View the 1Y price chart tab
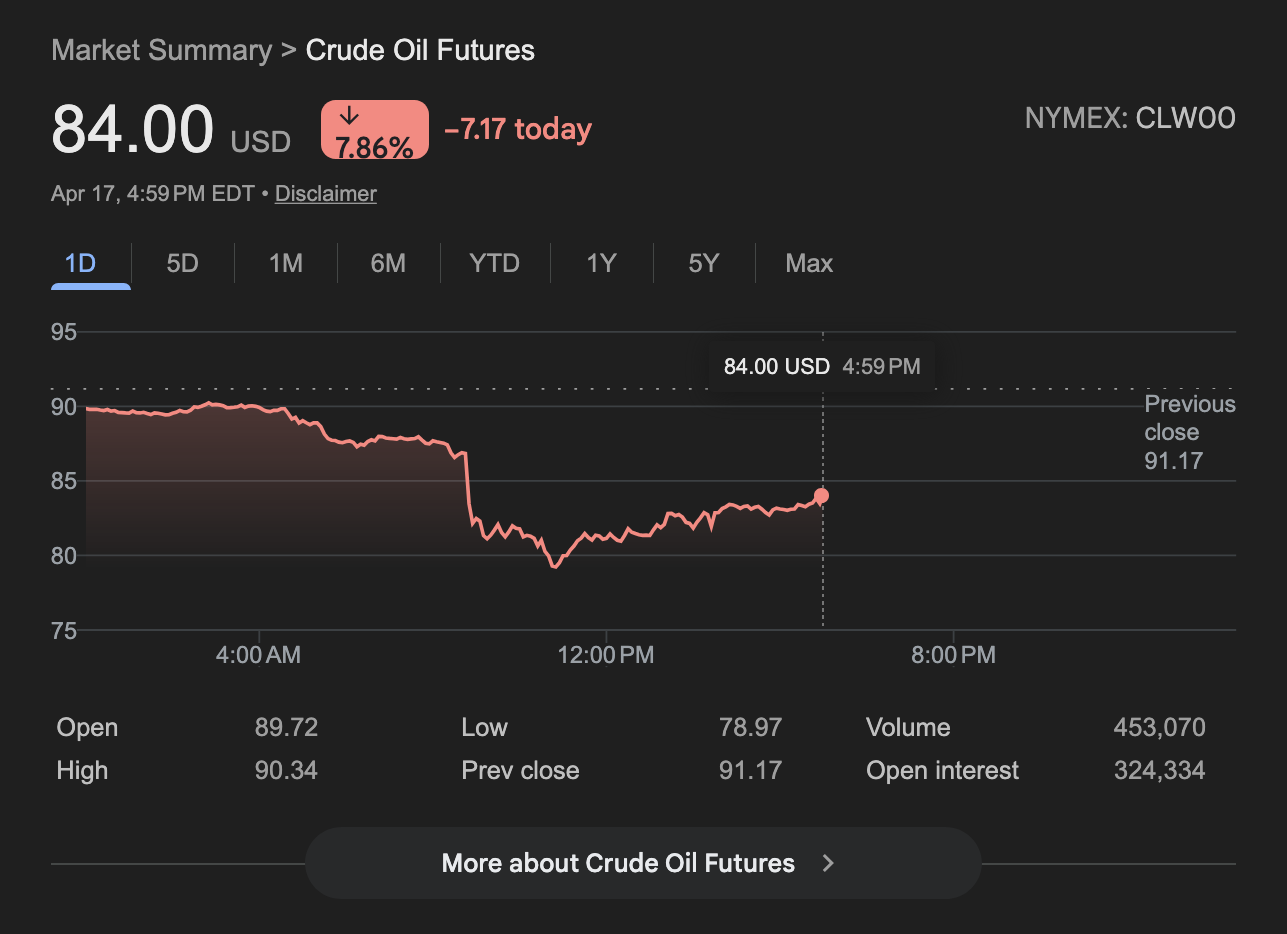Image resolution: width=1287 pixels, height=934 pixels. (x=601, y=263)
